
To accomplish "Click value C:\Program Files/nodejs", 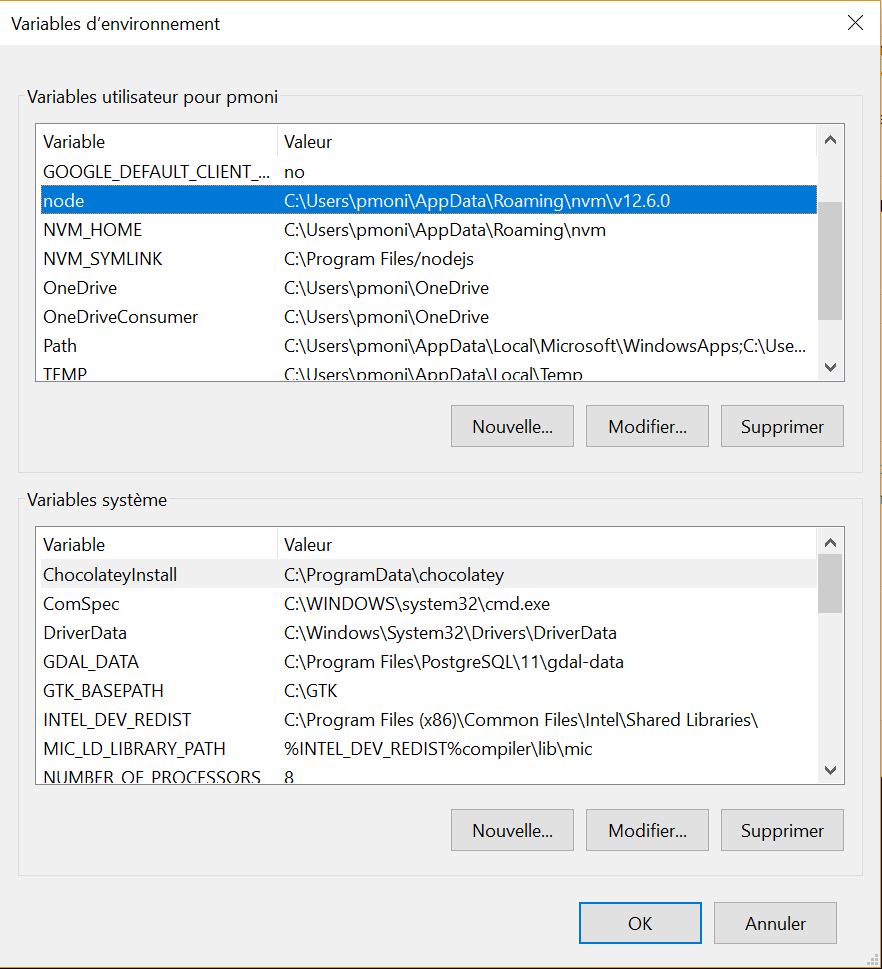I will [378, 258].
